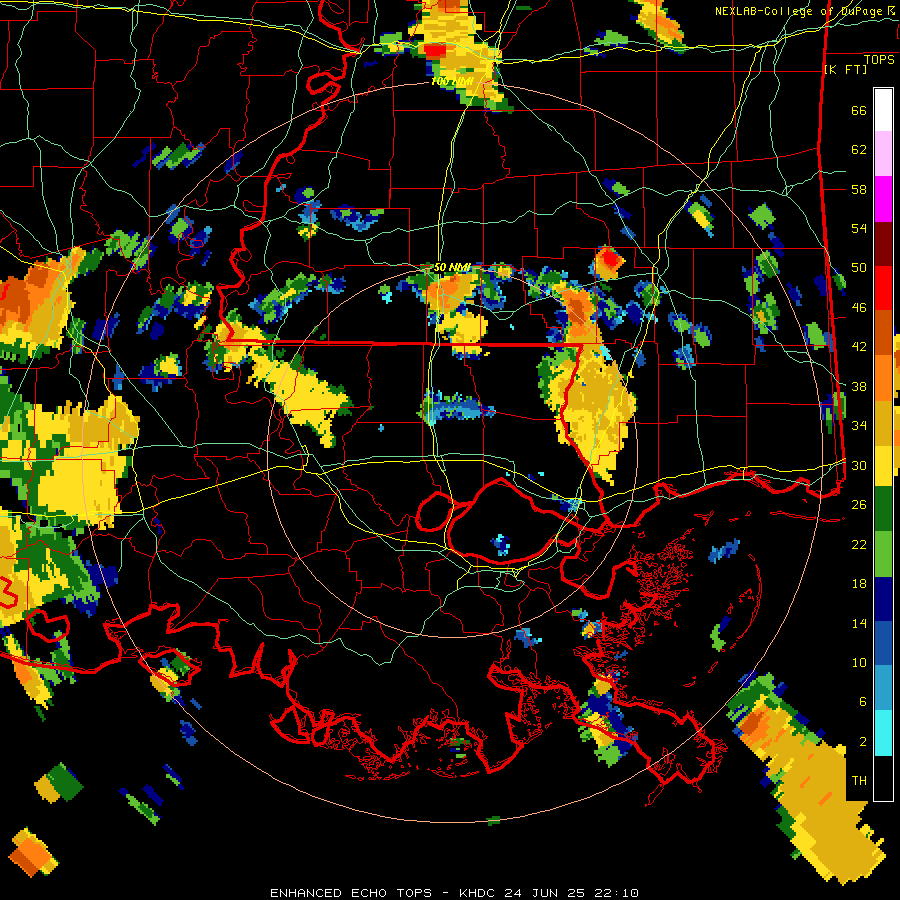Screen dimensions: 900x900
Task: Click the black TH swatch in the legend
Action: 883,778
